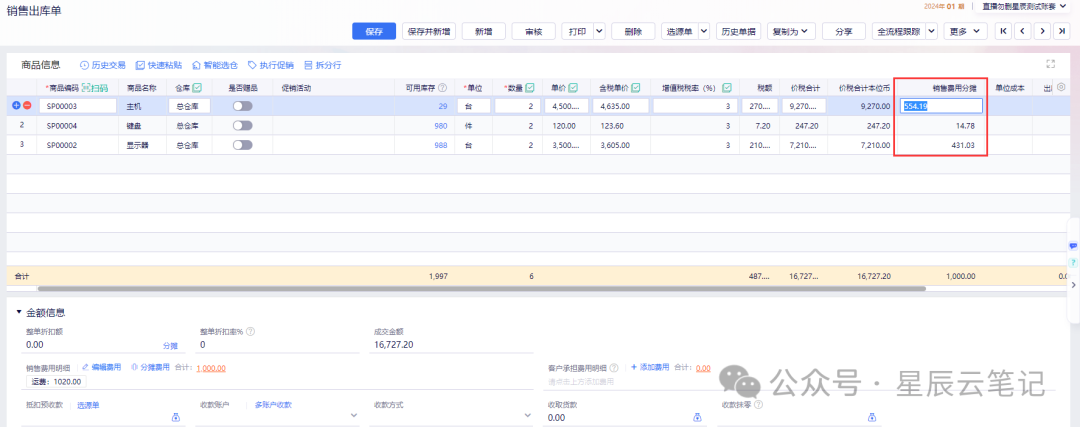
Task: Open 历史交易 history transactions
Action: [x=103, y=64]
